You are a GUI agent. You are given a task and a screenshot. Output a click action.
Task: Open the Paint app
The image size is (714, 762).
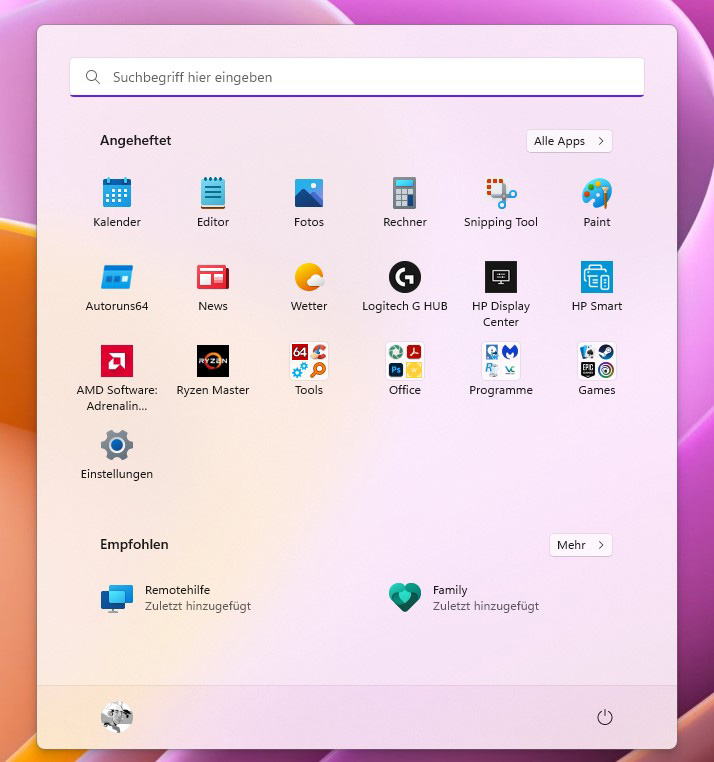click(x=596, y=202)
